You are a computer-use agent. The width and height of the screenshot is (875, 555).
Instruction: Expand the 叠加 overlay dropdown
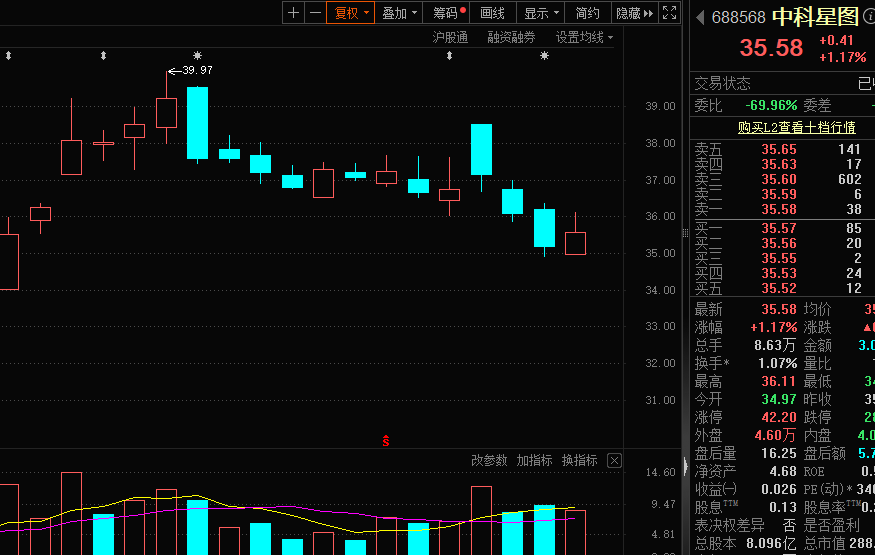click(x=400, y=13)
